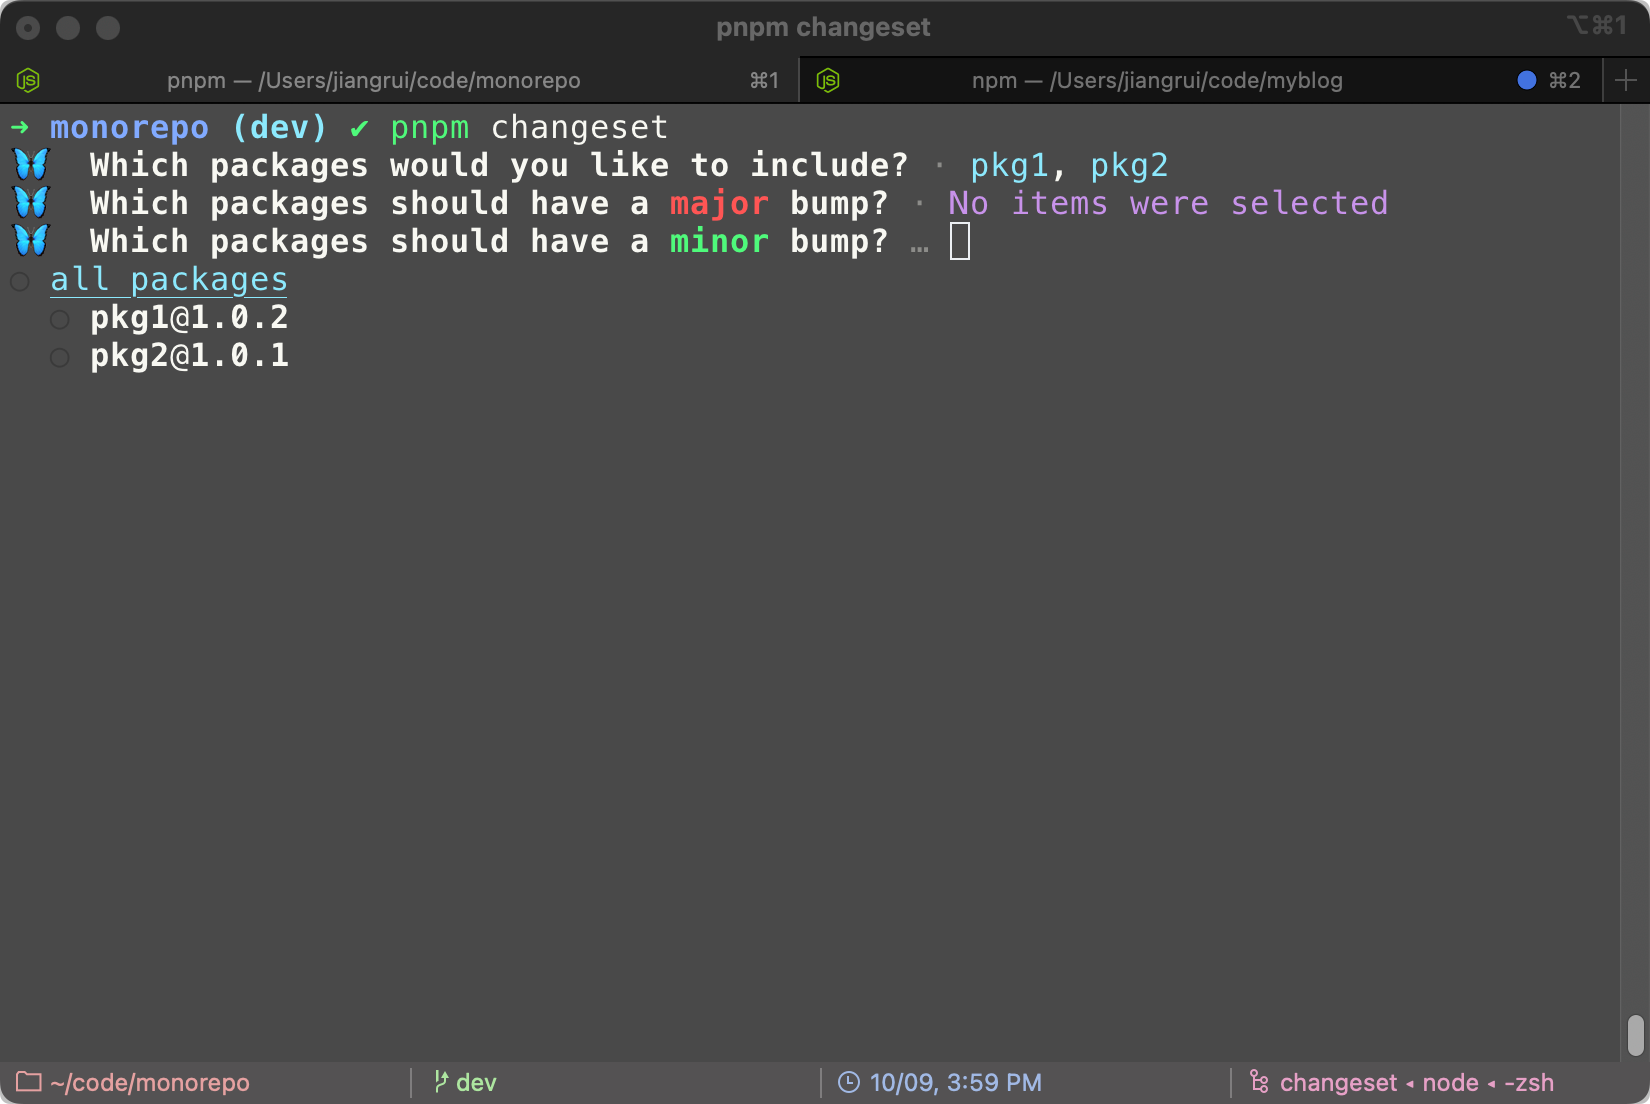Click the process tree icon in status bar
This screenshot has width=1650, height=1104.
point(1259,1082)
